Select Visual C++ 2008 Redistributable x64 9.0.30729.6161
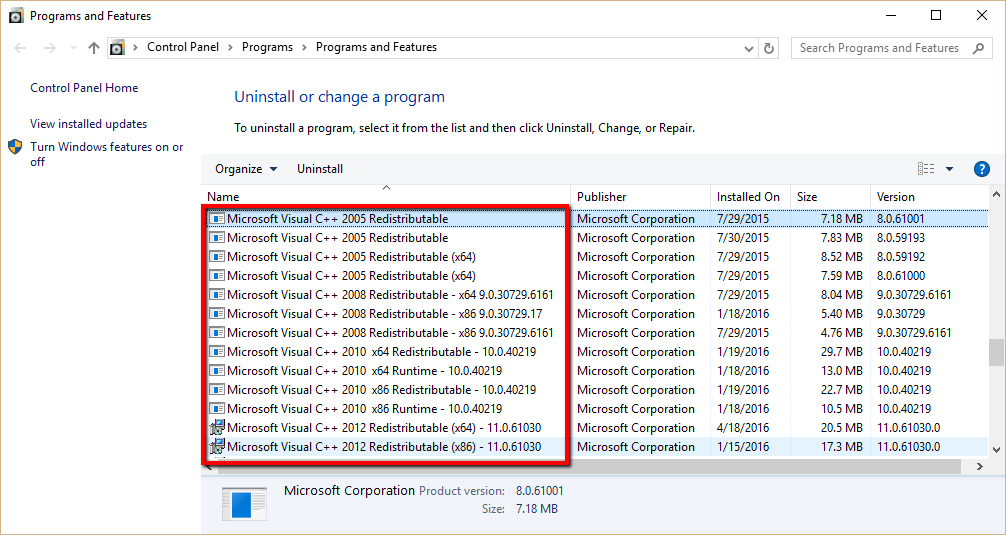This screenshot has height=535, width=1006. [595, 295]
